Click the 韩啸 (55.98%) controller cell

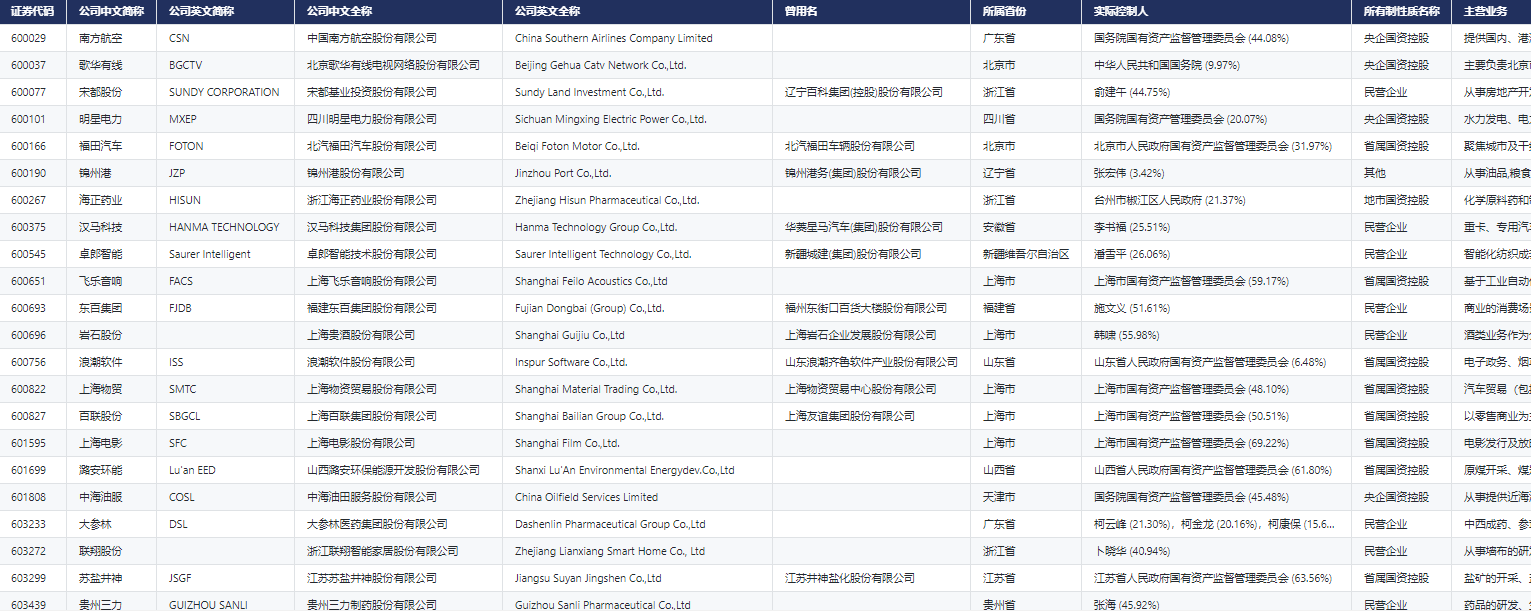[x=1217, y=335]
